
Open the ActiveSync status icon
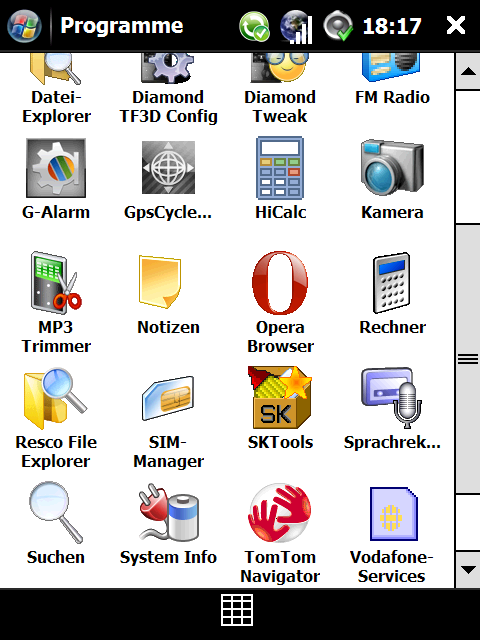tap(254, 26)
